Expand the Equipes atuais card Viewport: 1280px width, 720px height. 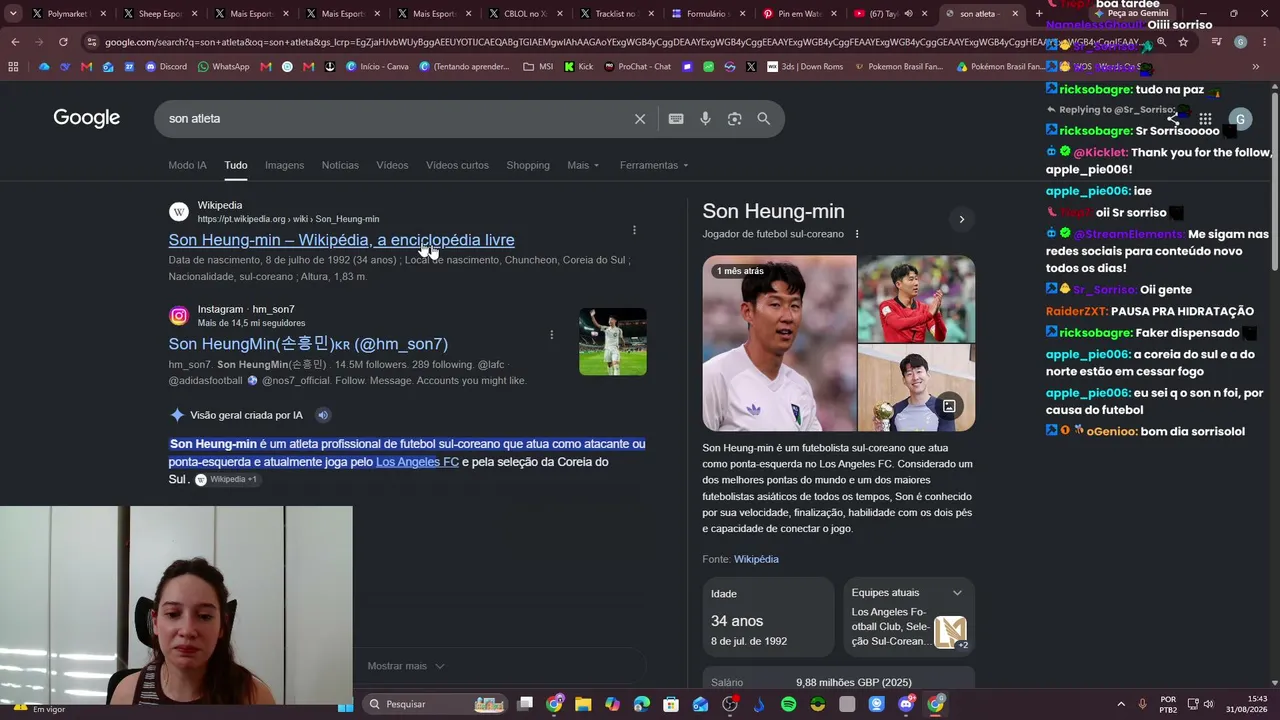click(957, 593)
